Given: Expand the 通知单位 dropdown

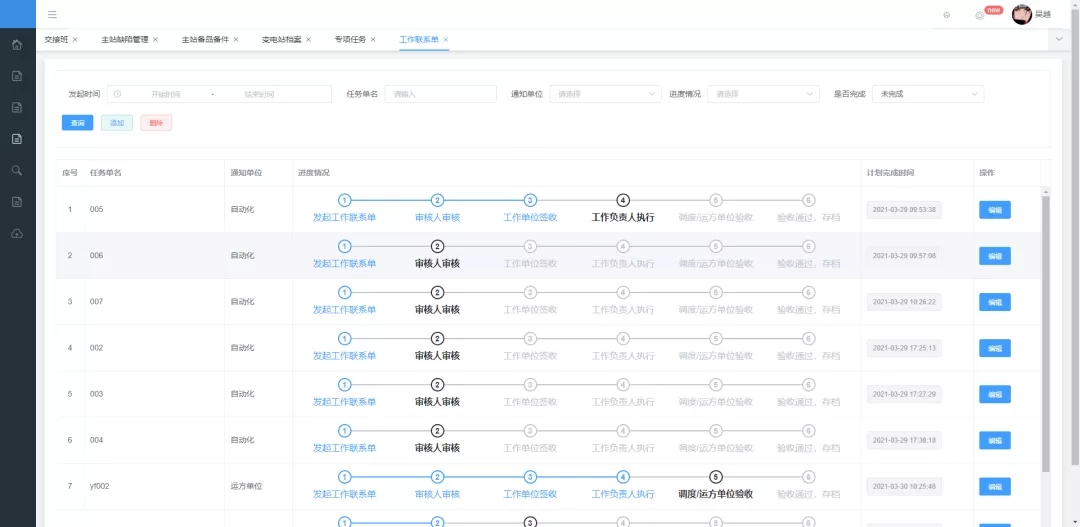Looking at the screenshot, I should coord(604,94).
